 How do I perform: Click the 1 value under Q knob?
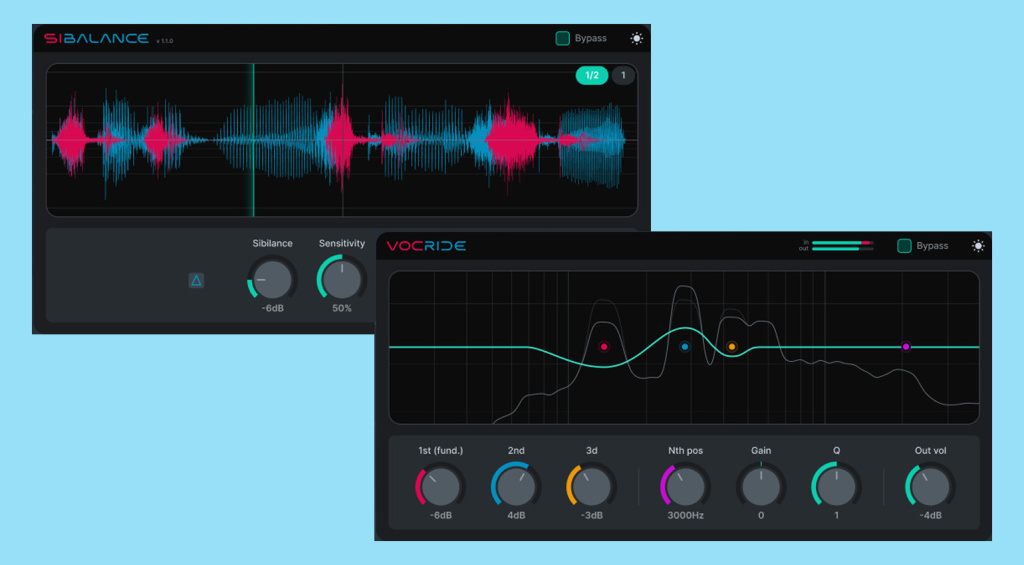coord(836,515)
